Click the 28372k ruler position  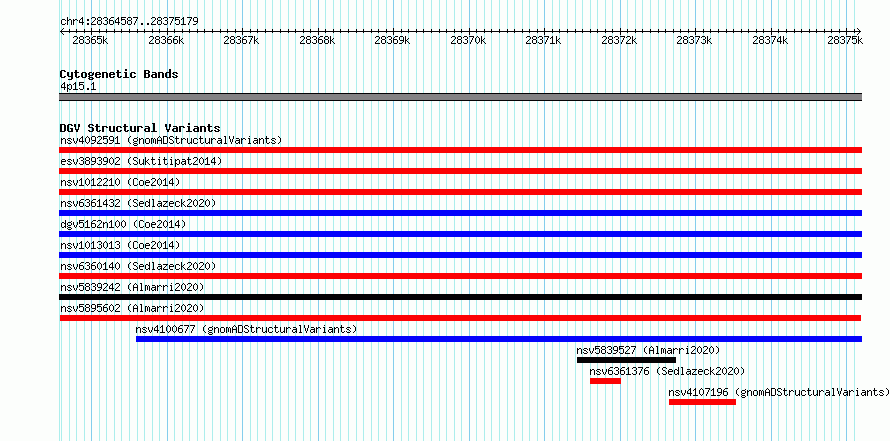[x=619, y=40]
